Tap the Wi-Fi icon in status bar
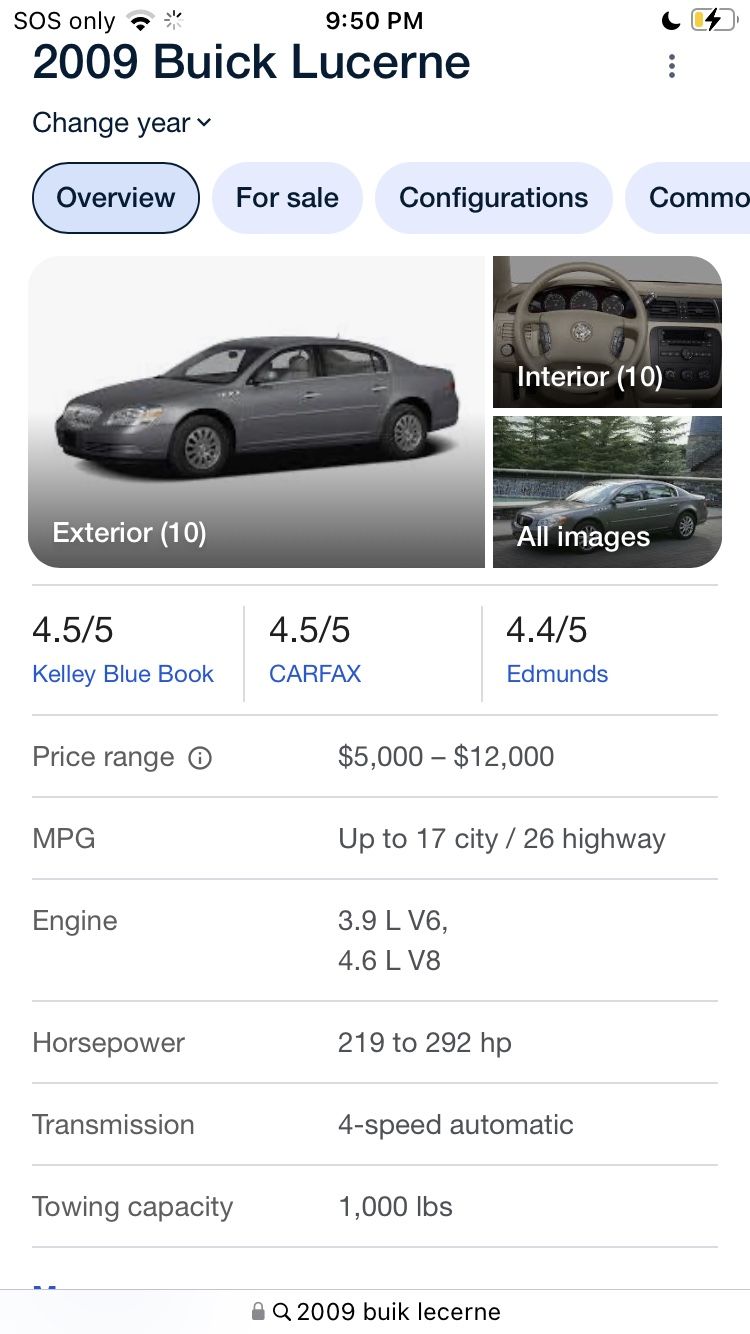This screenshot has height=1334, width=750. [141, 20]
